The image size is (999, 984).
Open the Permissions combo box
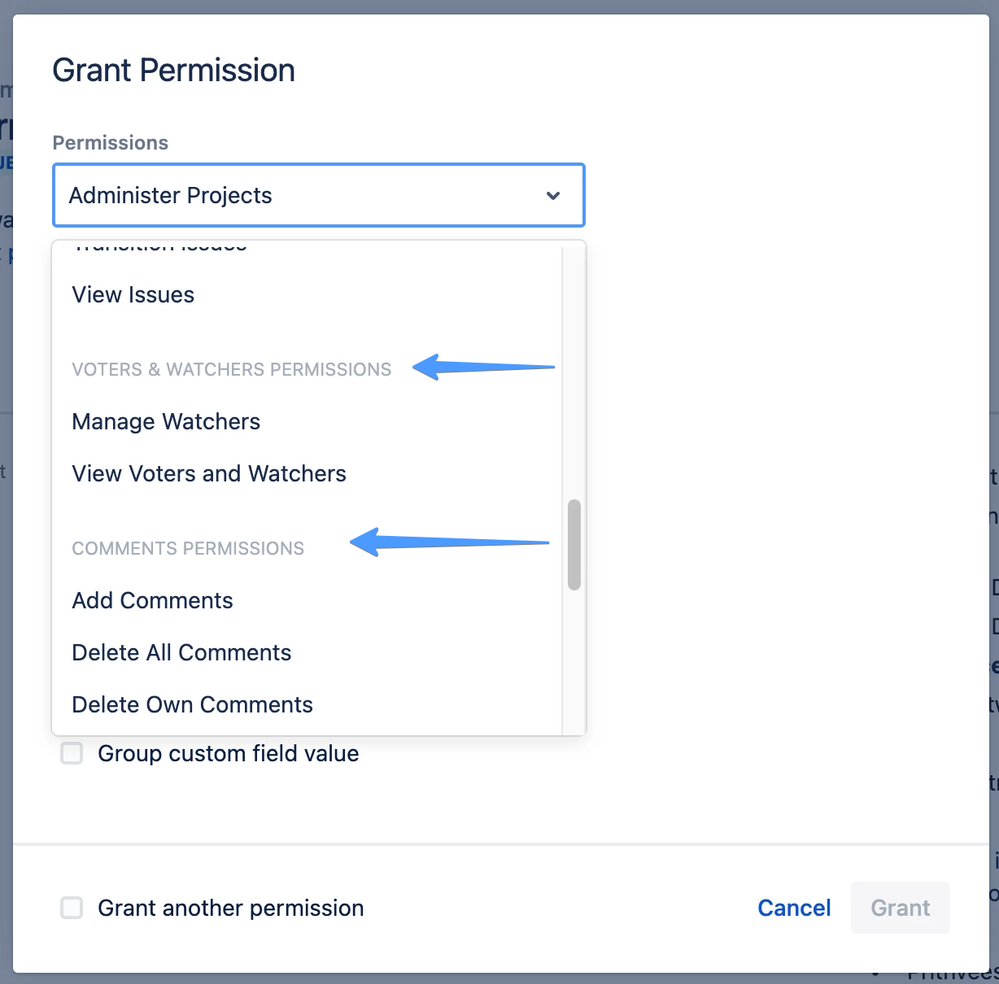pos(318,196)
